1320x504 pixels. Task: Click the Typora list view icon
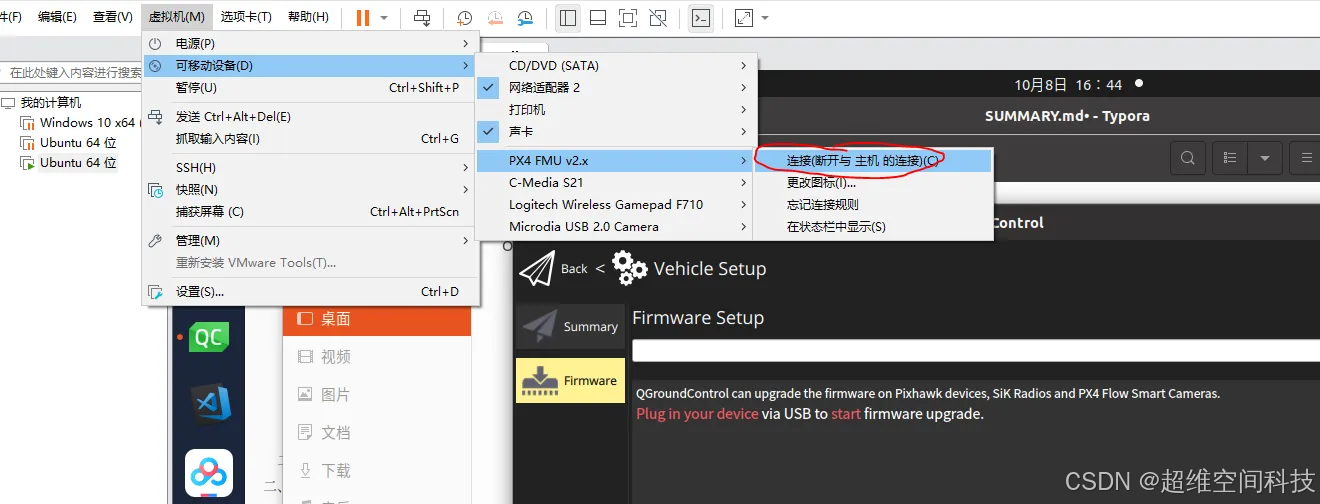click(x=1229, y=158)
